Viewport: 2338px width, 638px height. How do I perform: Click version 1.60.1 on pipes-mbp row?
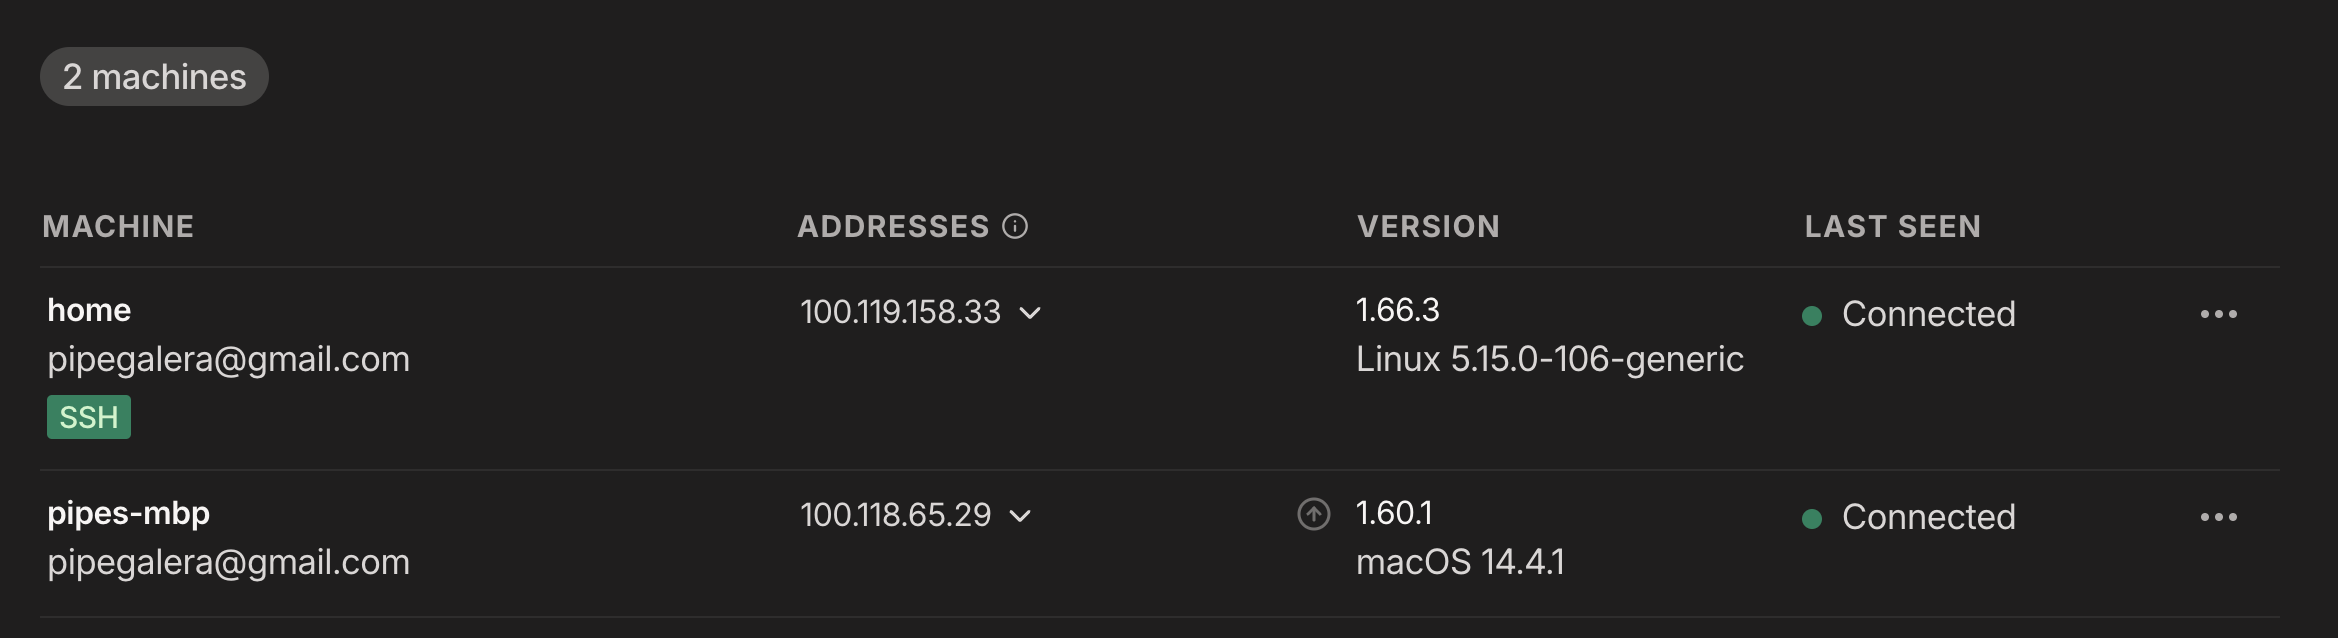(x=1394, y=513)
